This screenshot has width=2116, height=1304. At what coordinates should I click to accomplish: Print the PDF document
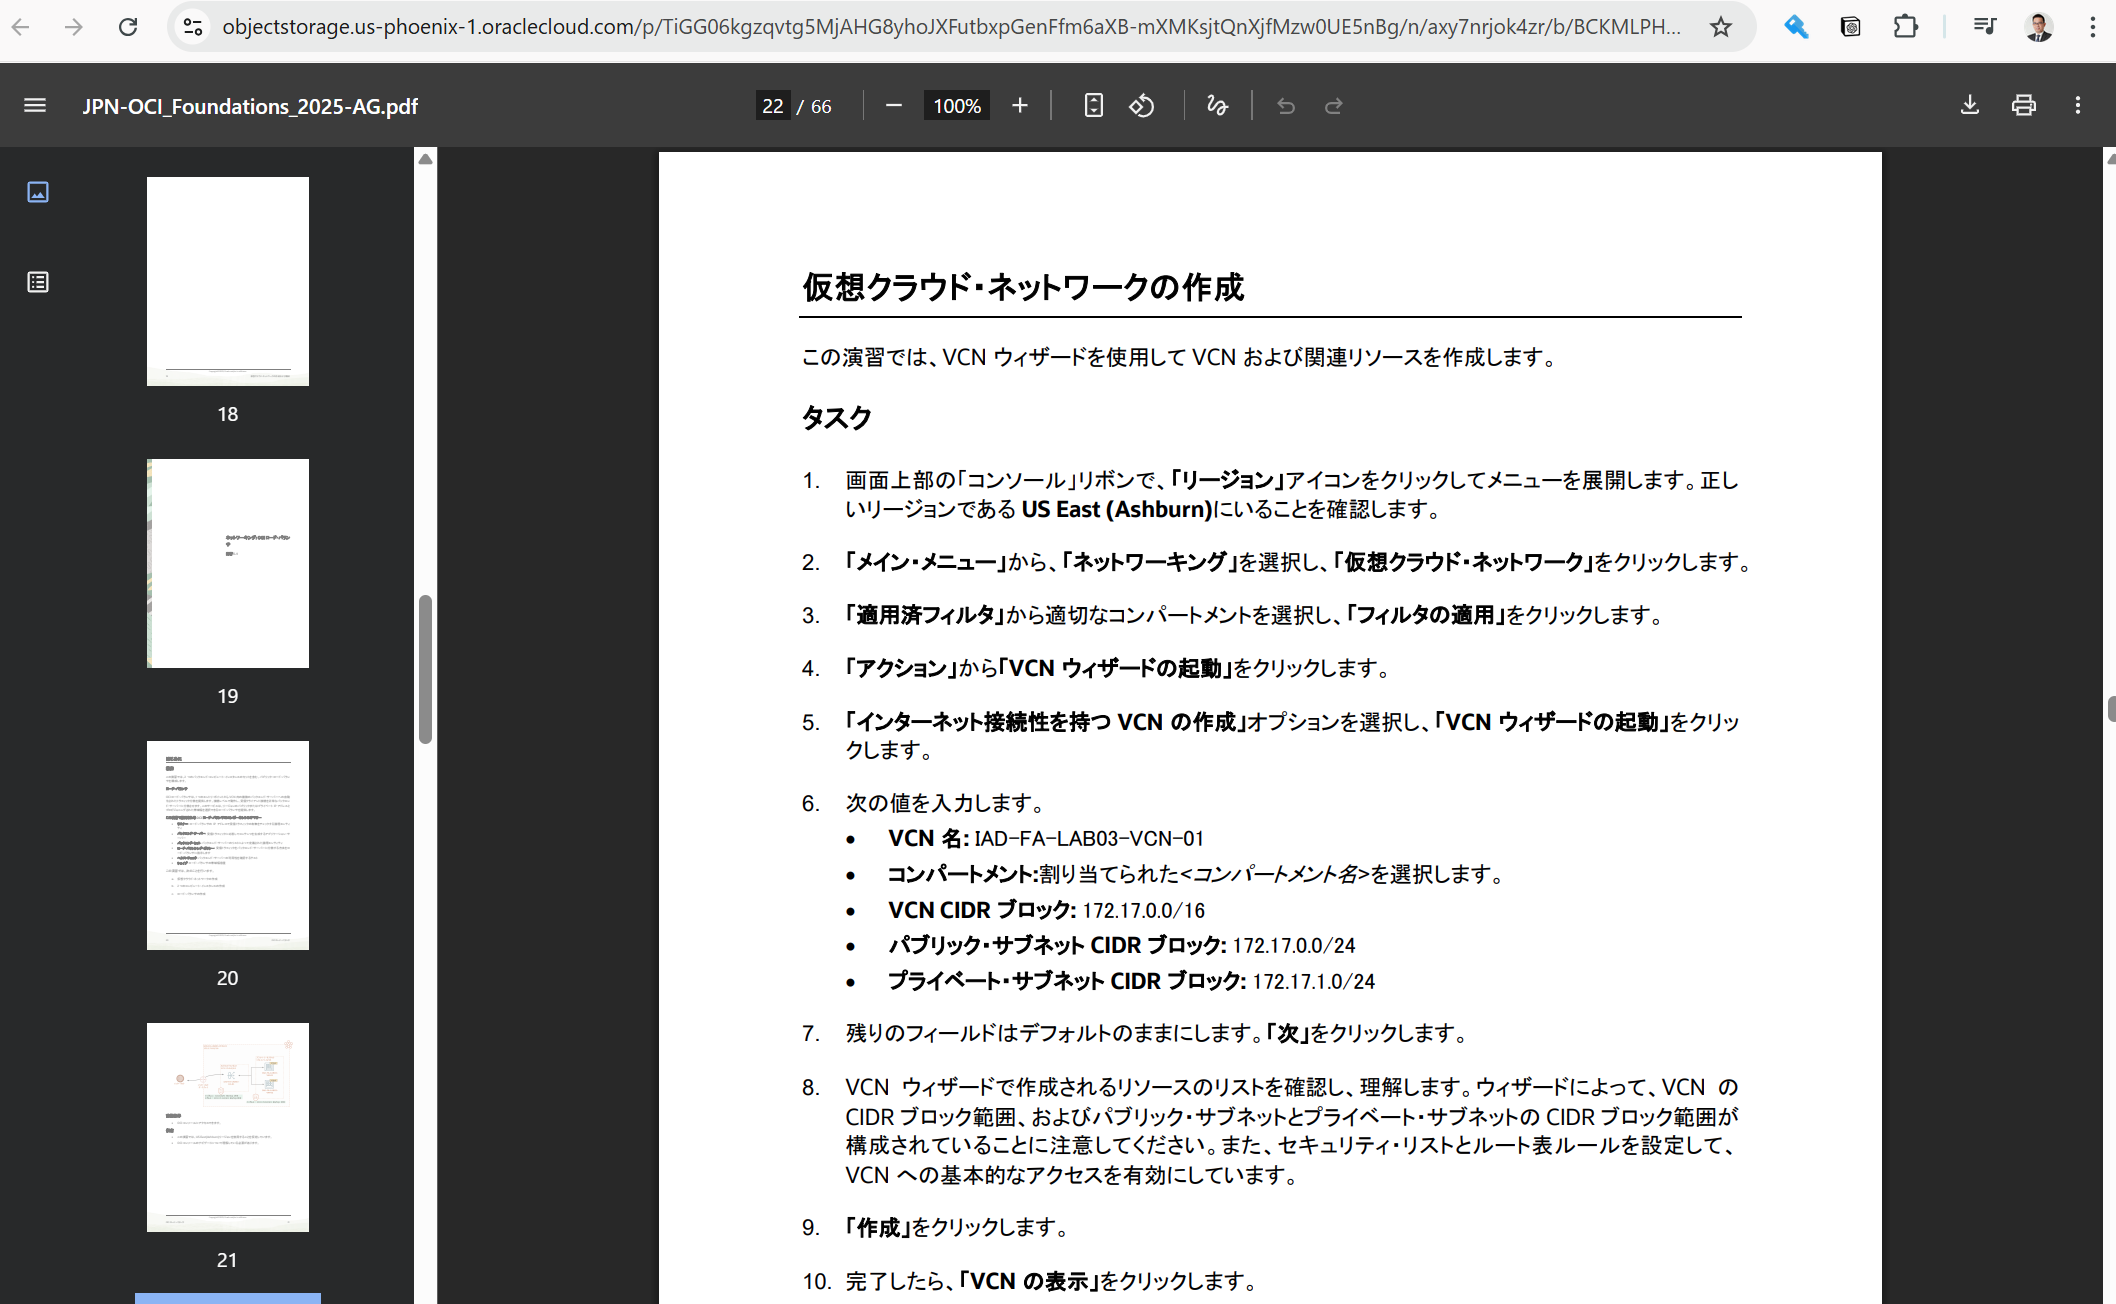coord(2024,106)
